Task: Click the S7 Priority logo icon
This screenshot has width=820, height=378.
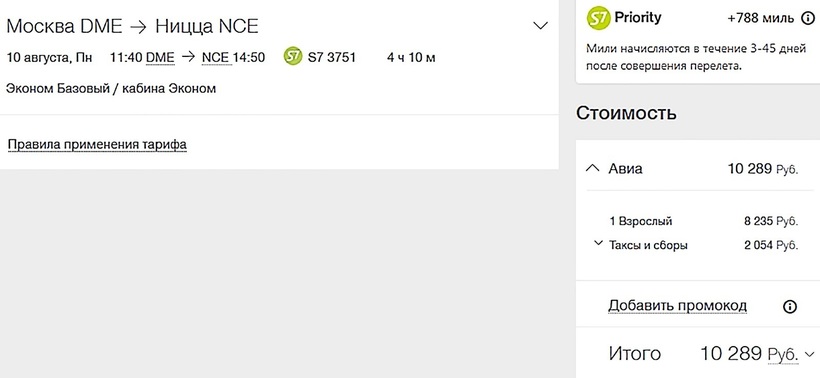Action: (x=598, y=18)
